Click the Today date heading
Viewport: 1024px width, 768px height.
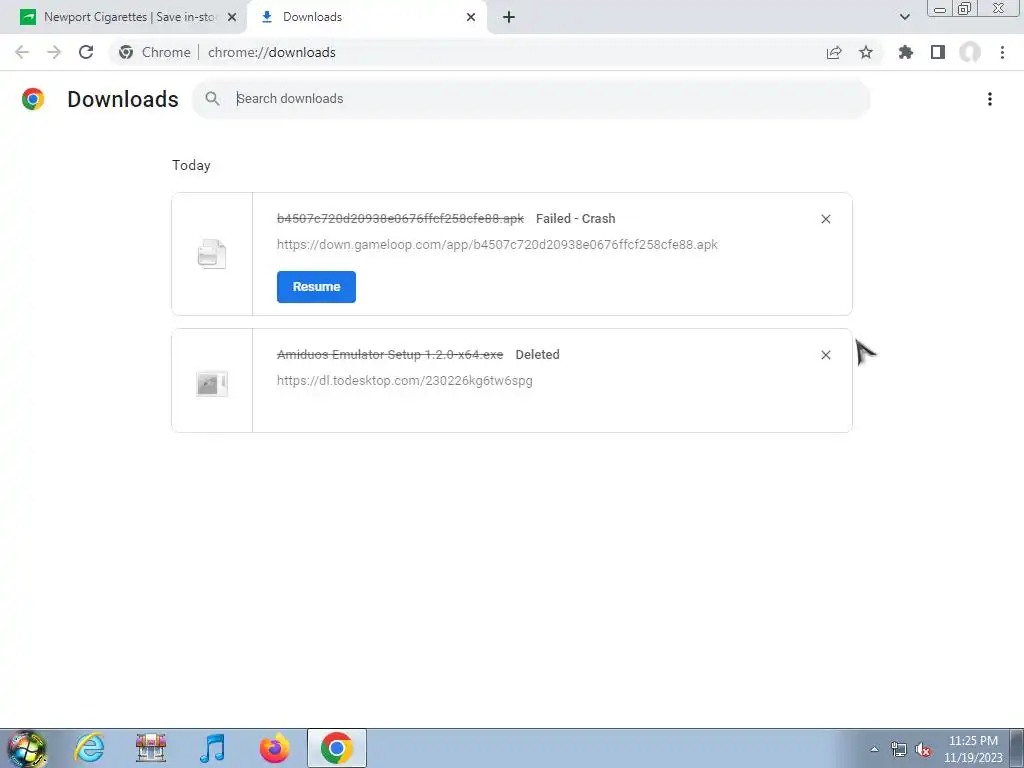tap(191, 165)
